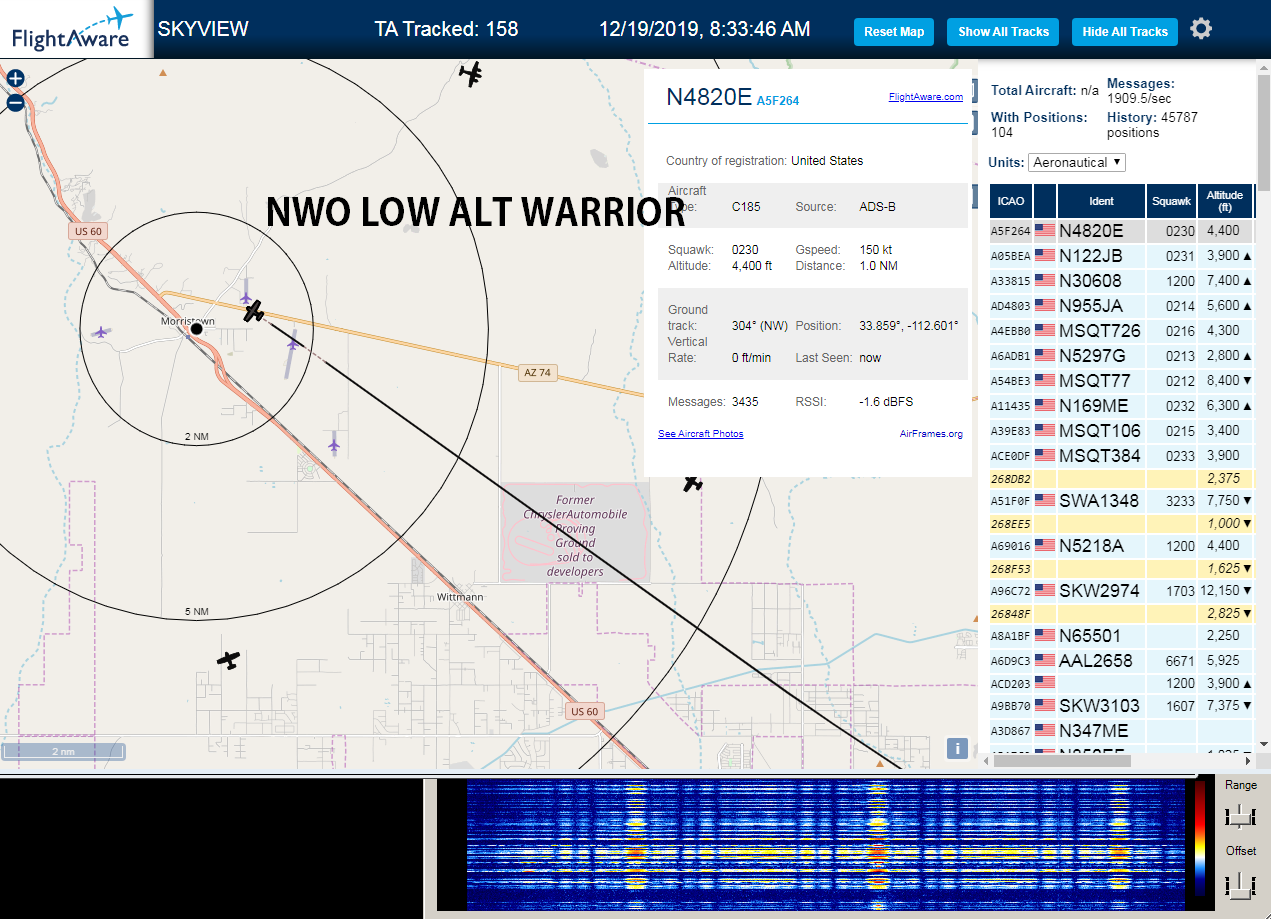Reset the map view

coord(894,32)
